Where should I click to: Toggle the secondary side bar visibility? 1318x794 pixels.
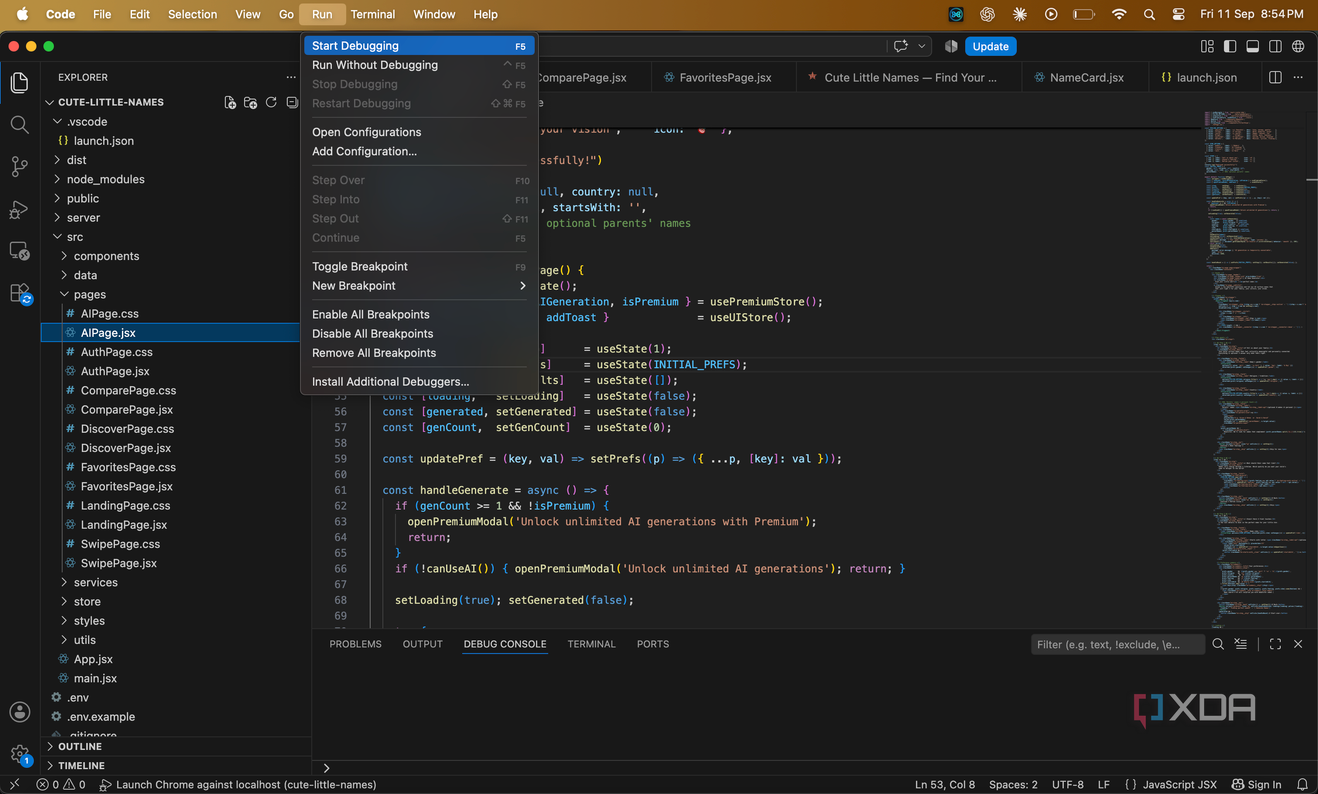tap(1275, 46)
